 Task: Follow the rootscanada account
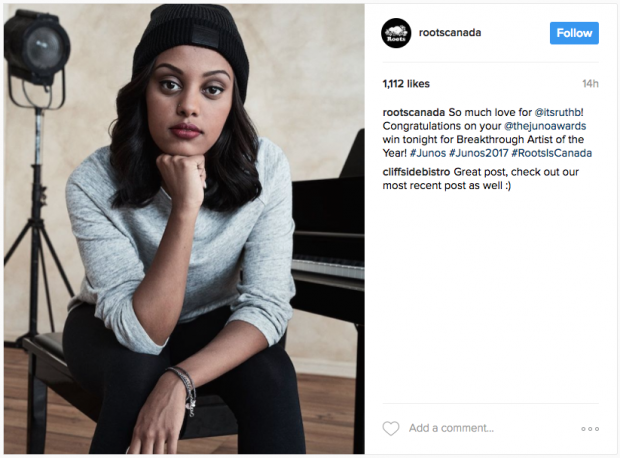574,33
